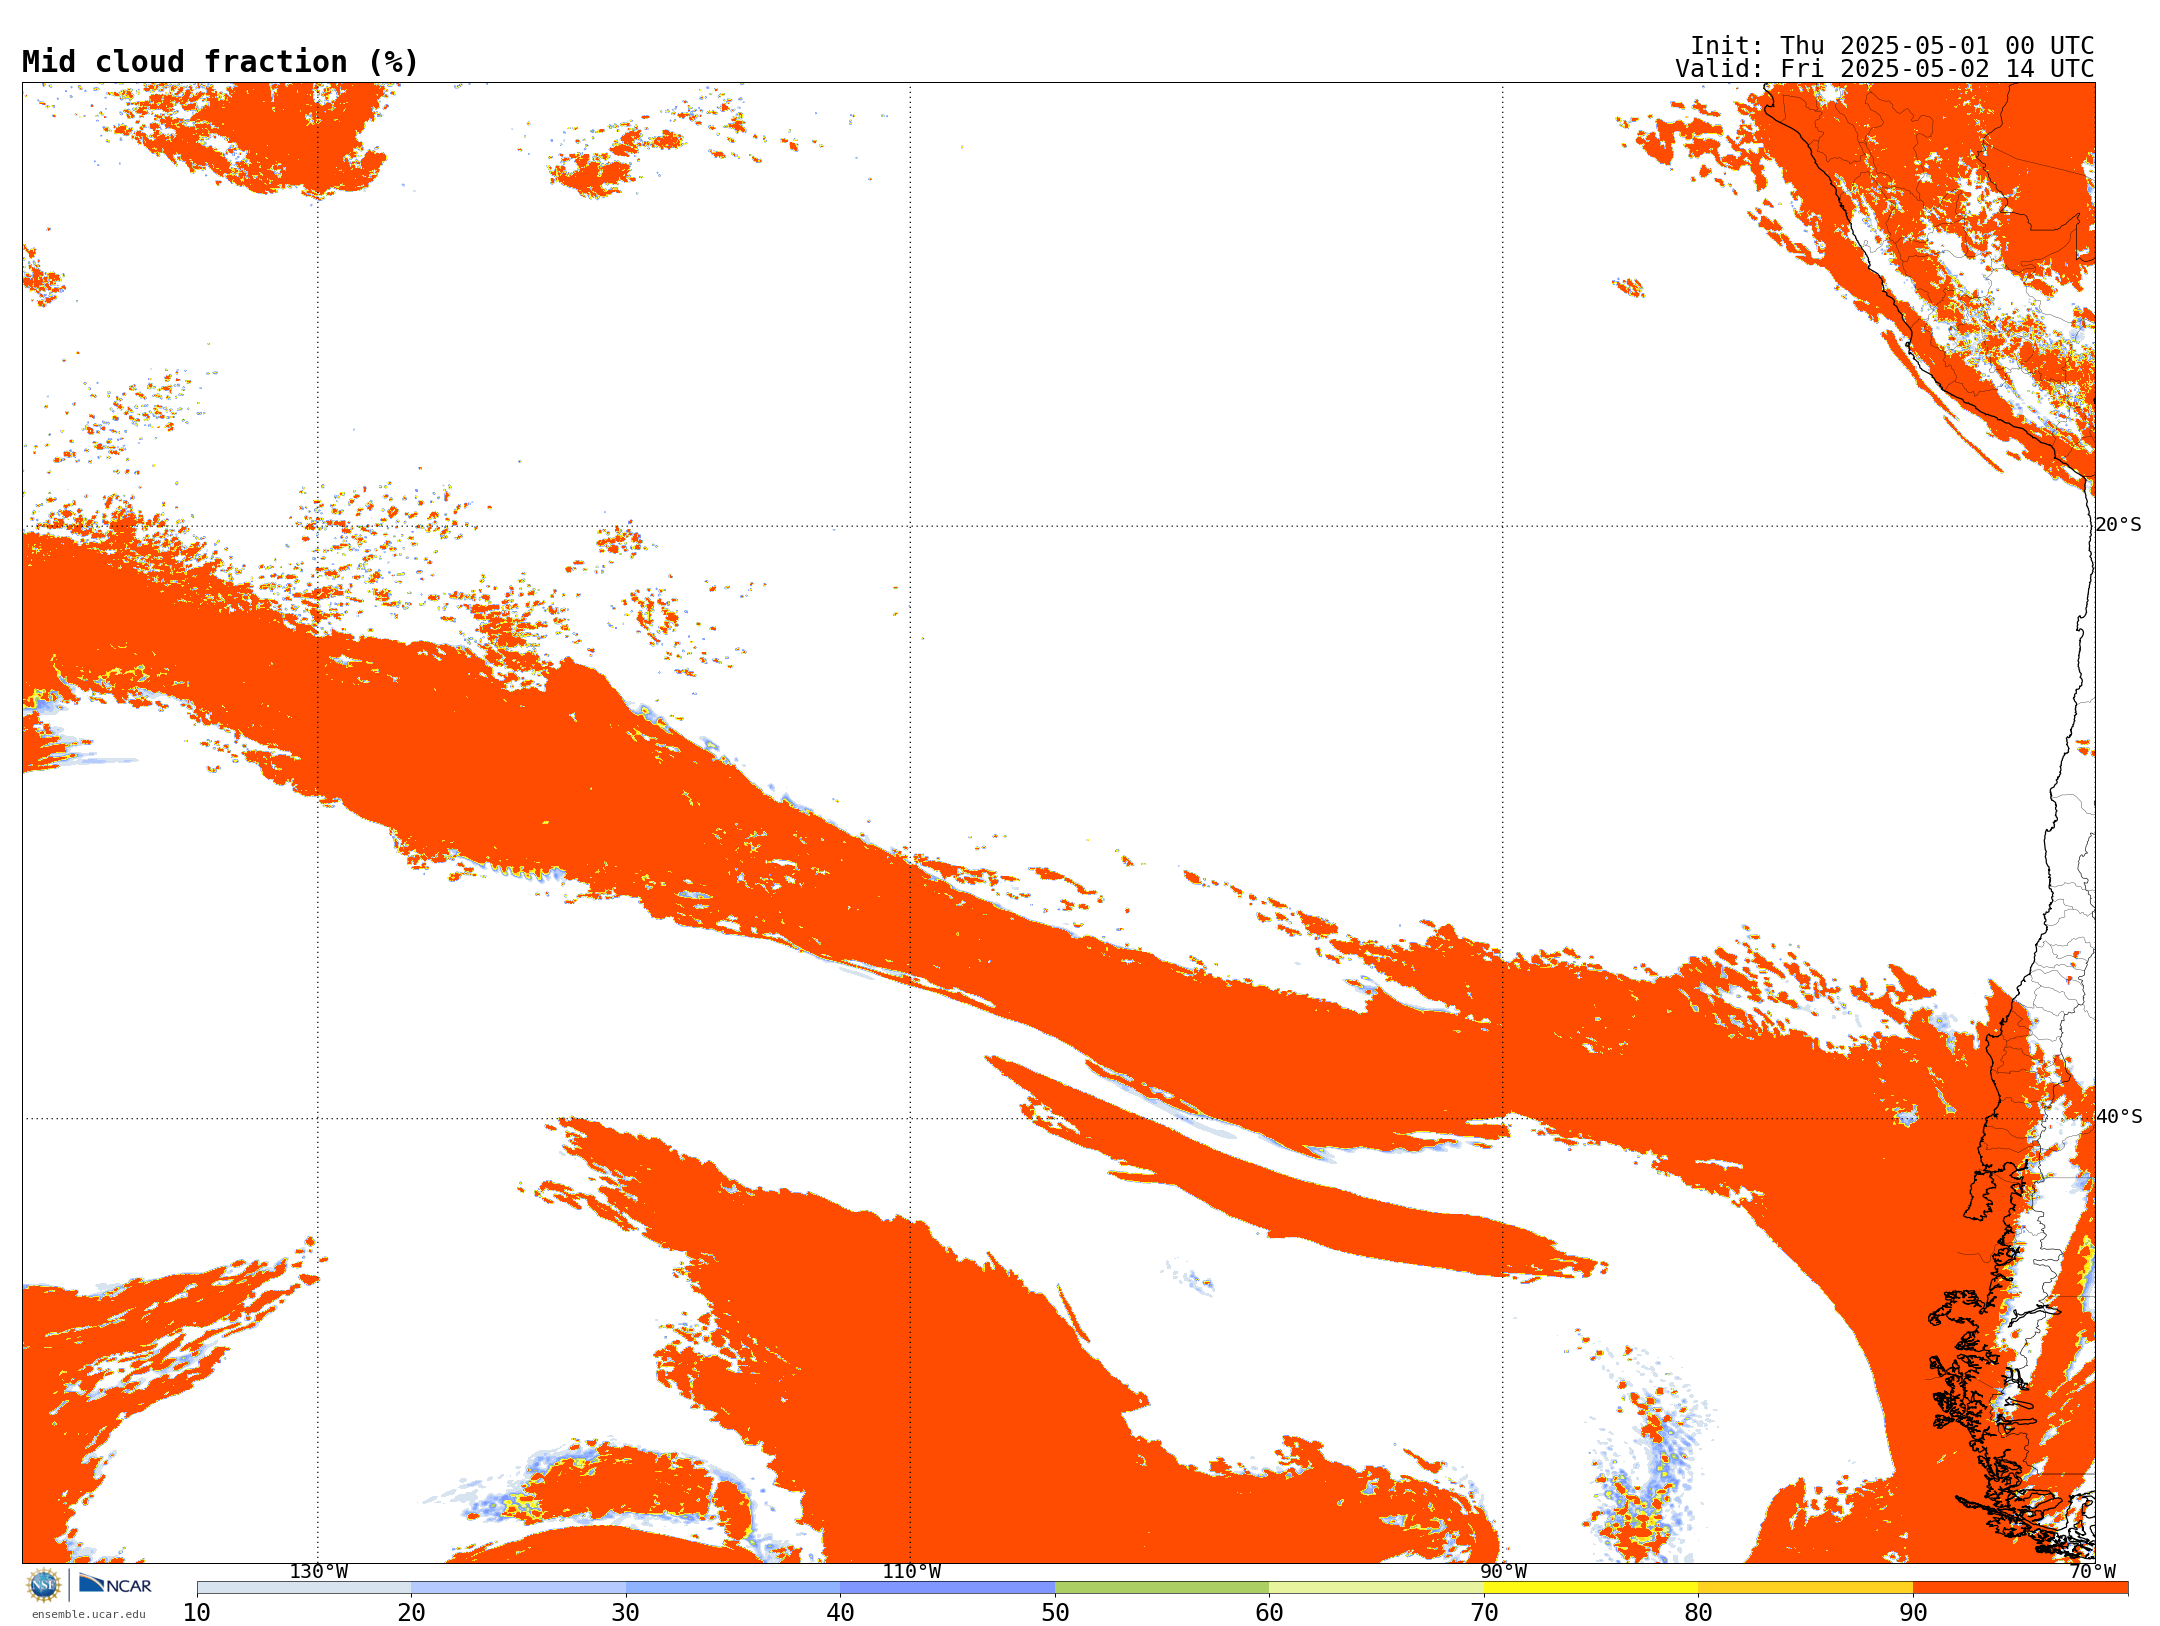Click the colorbar tick label 80
The height and width of the screenshot is (1626, 2160).
pyautogui.click(x=1698, y=1612)
